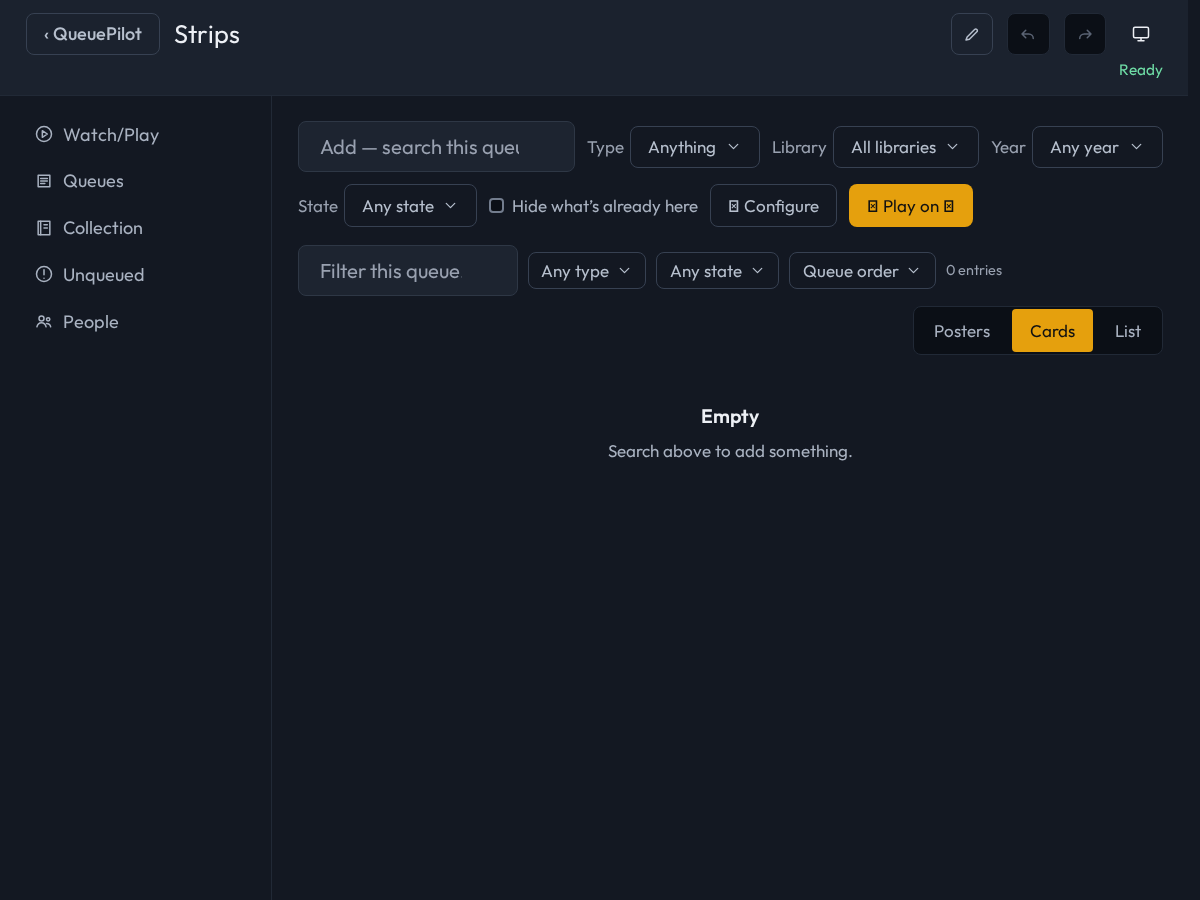Open the All libraries dropdown
Image resolution: width=1200 pixels, height=900 pixels.
906,147
